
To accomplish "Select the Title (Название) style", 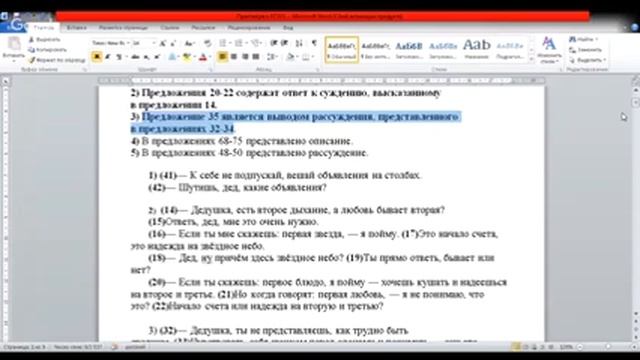I will click(476, 50).
